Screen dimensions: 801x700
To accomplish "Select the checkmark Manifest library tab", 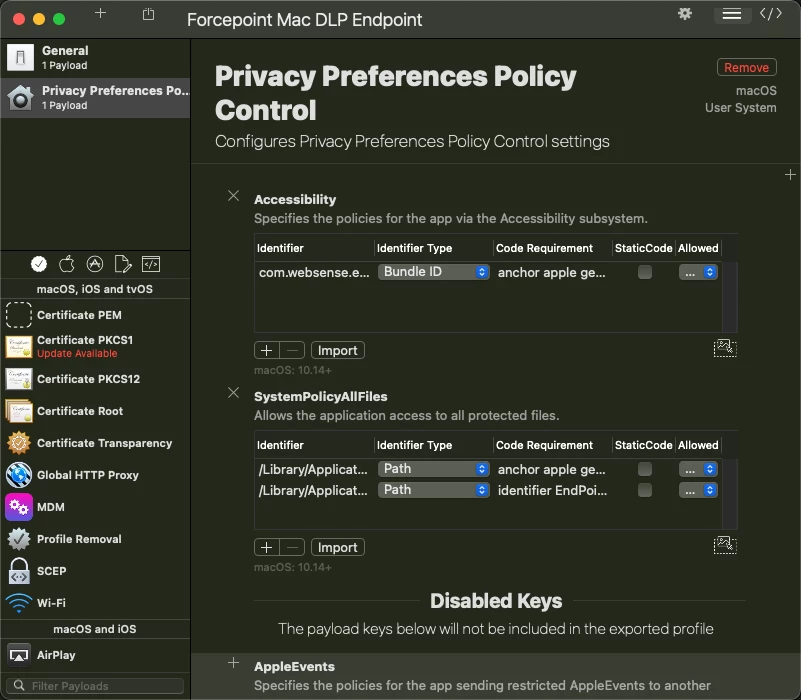I will (x=39, y=264).
